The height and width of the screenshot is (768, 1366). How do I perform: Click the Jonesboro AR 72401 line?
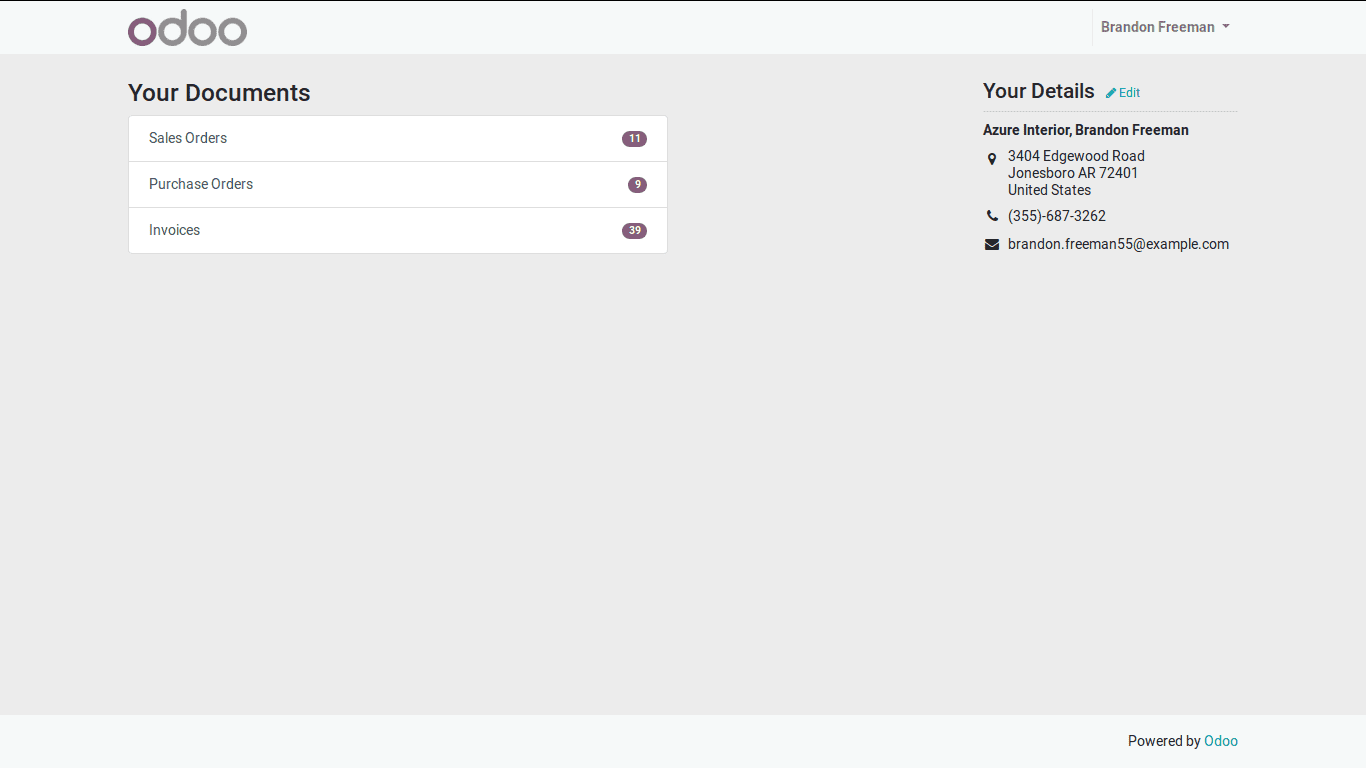1073,173
